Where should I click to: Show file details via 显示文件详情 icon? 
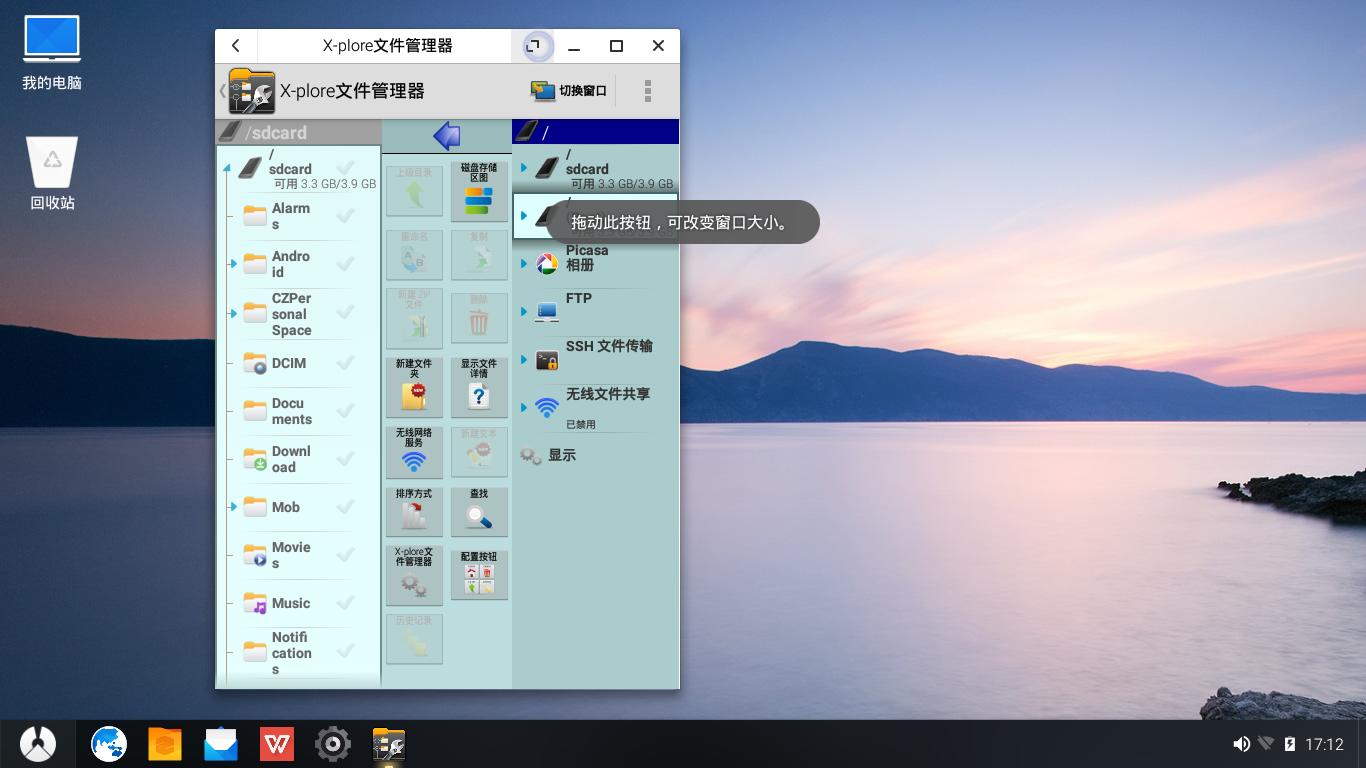pos(479,387)
